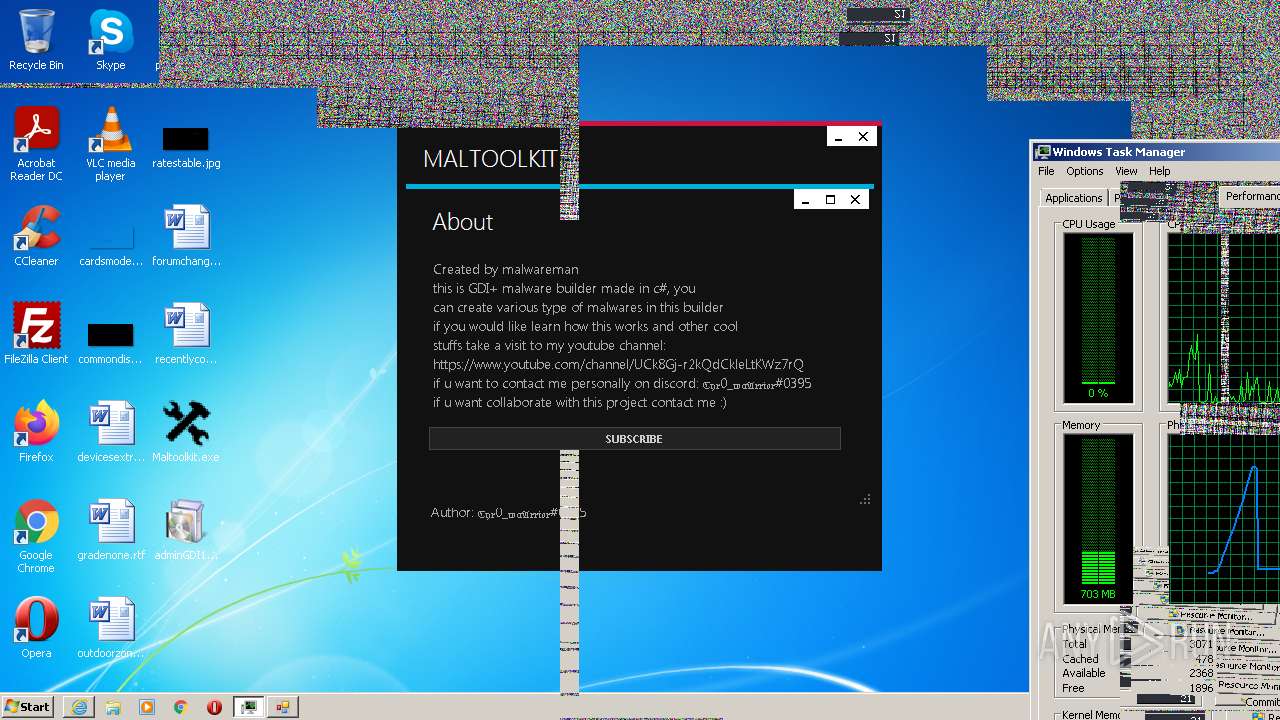Minimize the main Maltoolkit window
The width and height of the screenshot is (1280, 720).
click(839, 137)
